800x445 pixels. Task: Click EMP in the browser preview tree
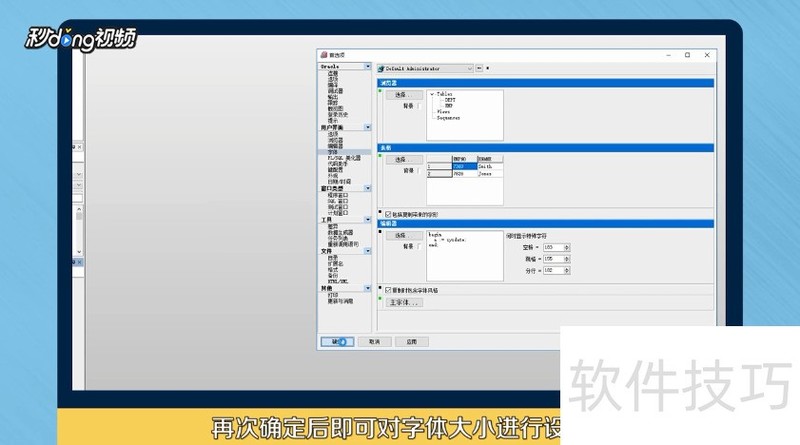(449, 106)
